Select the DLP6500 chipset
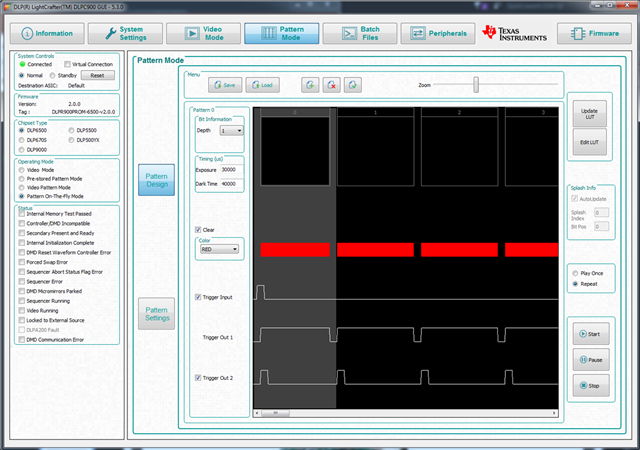This screenshot has width=640, height=450. click(x=22, y=130)
